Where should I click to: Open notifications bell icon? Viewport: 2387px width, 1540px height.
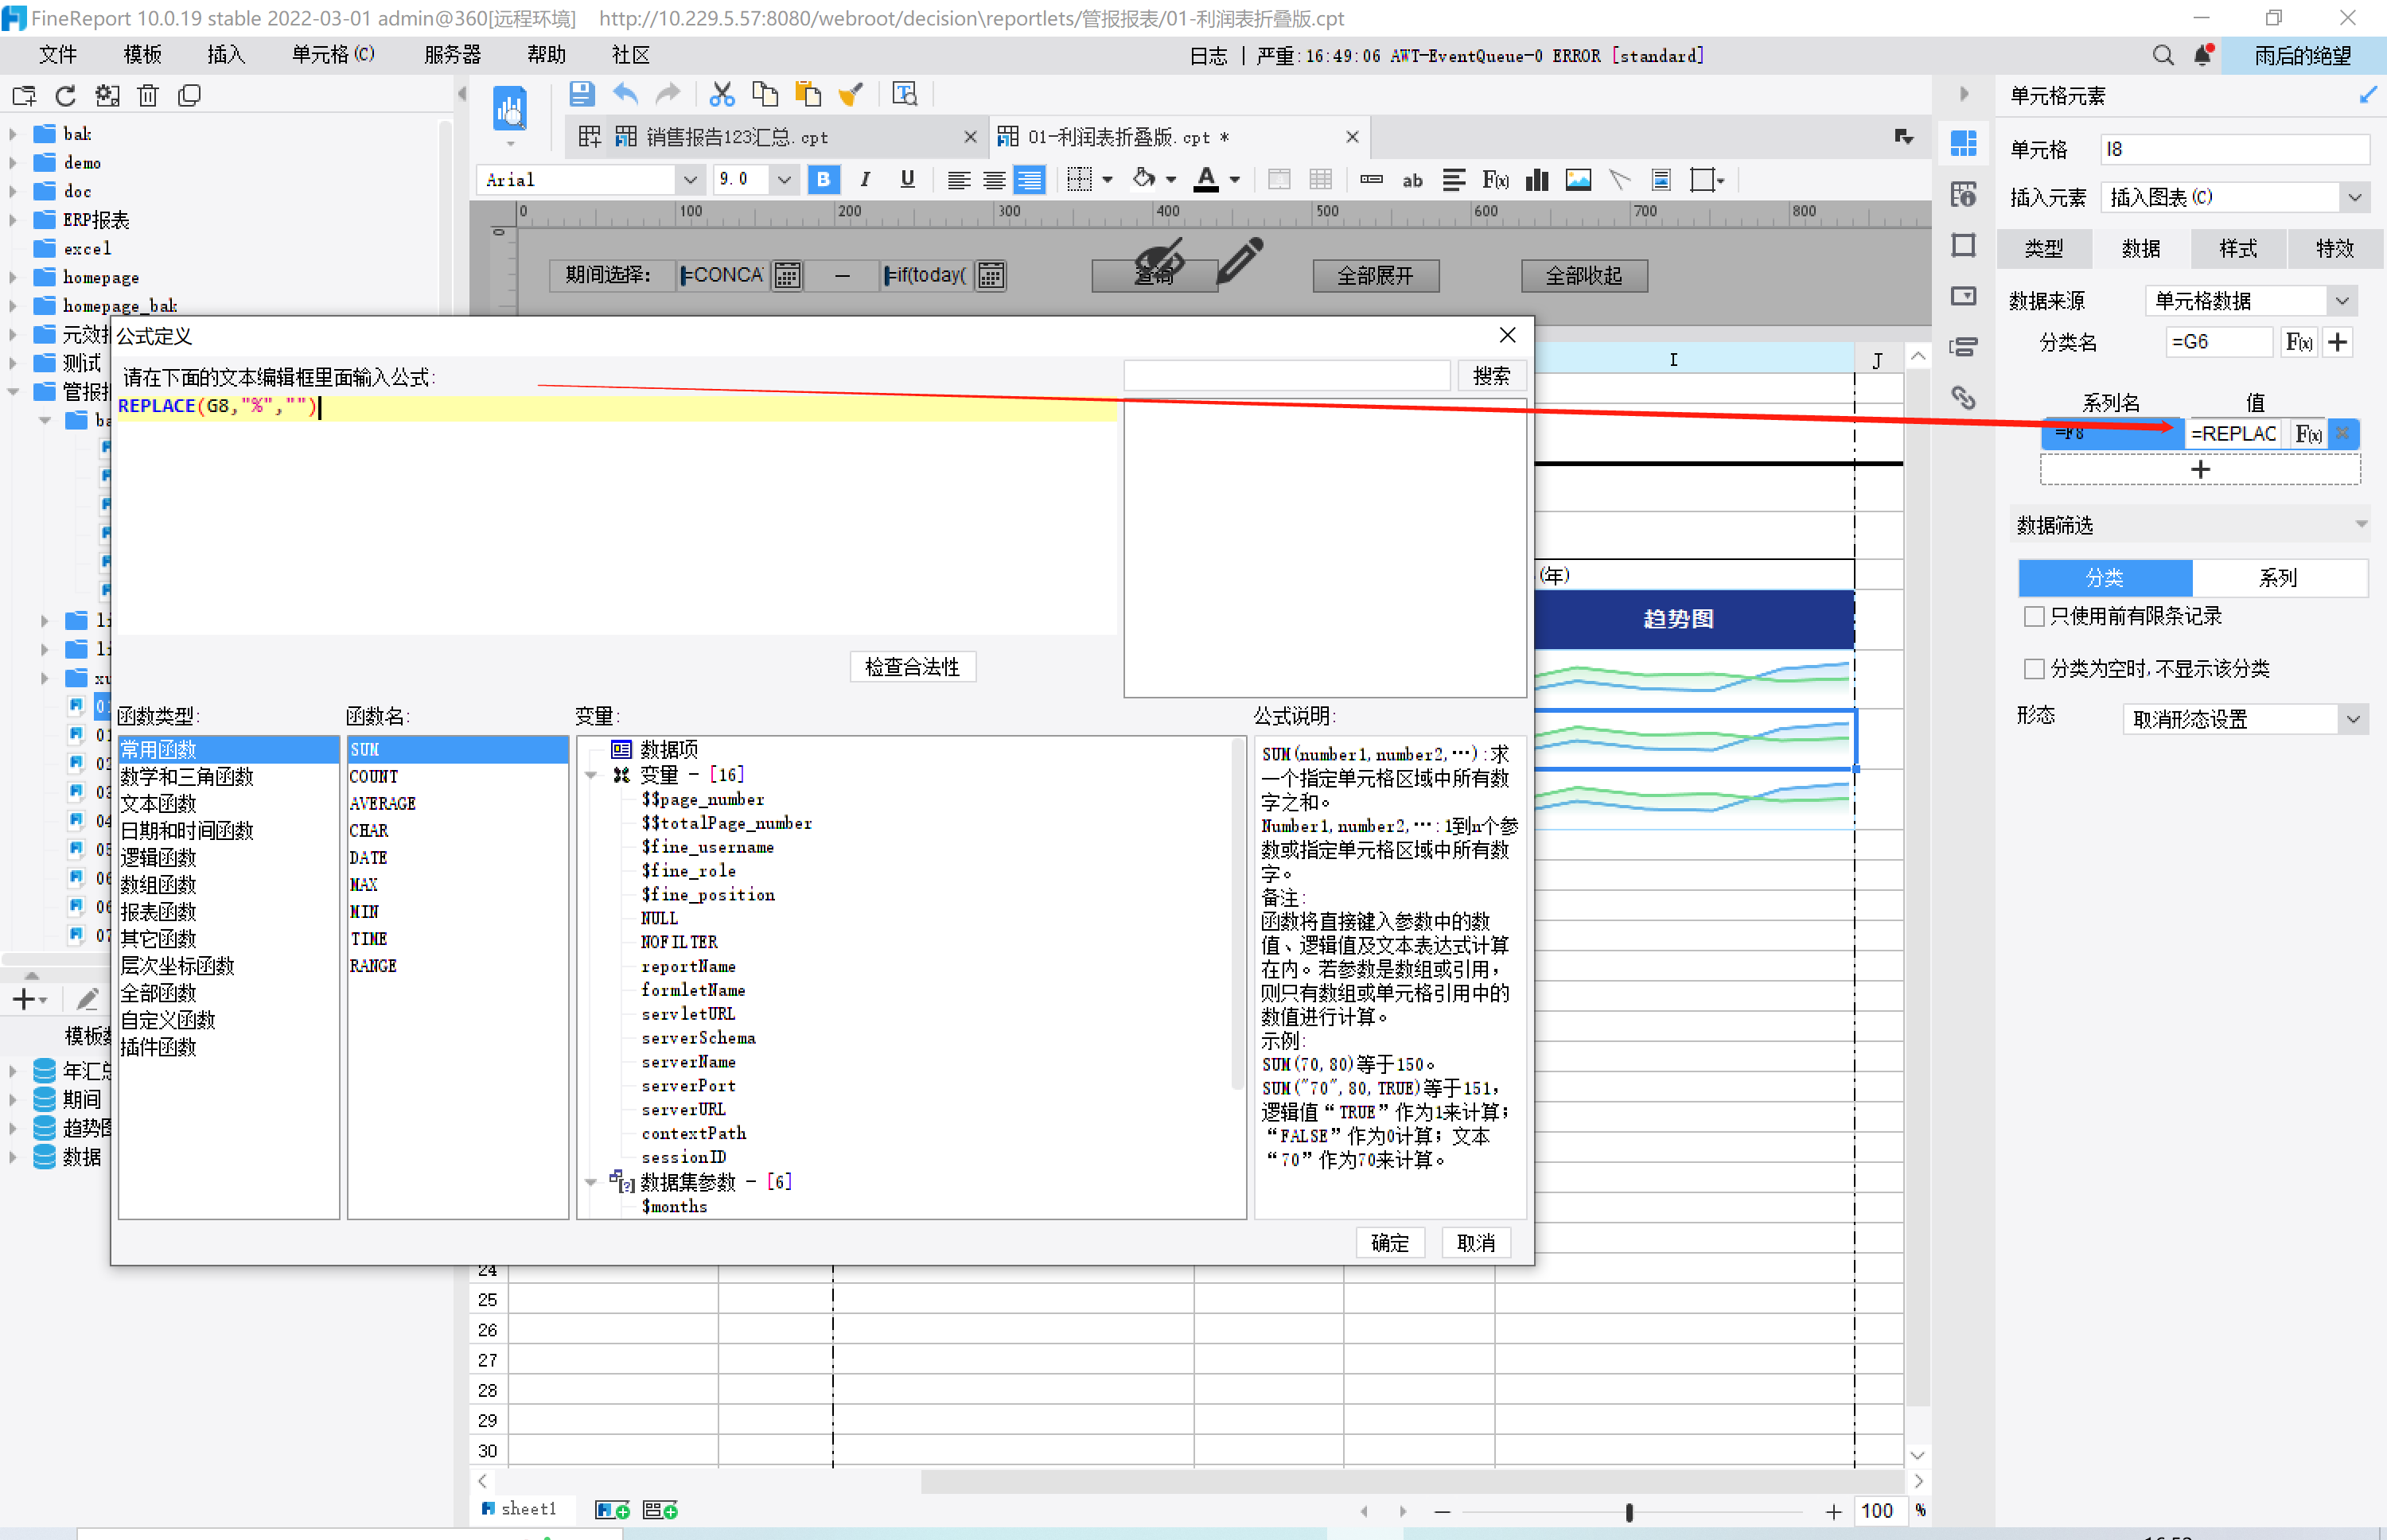2203,56
